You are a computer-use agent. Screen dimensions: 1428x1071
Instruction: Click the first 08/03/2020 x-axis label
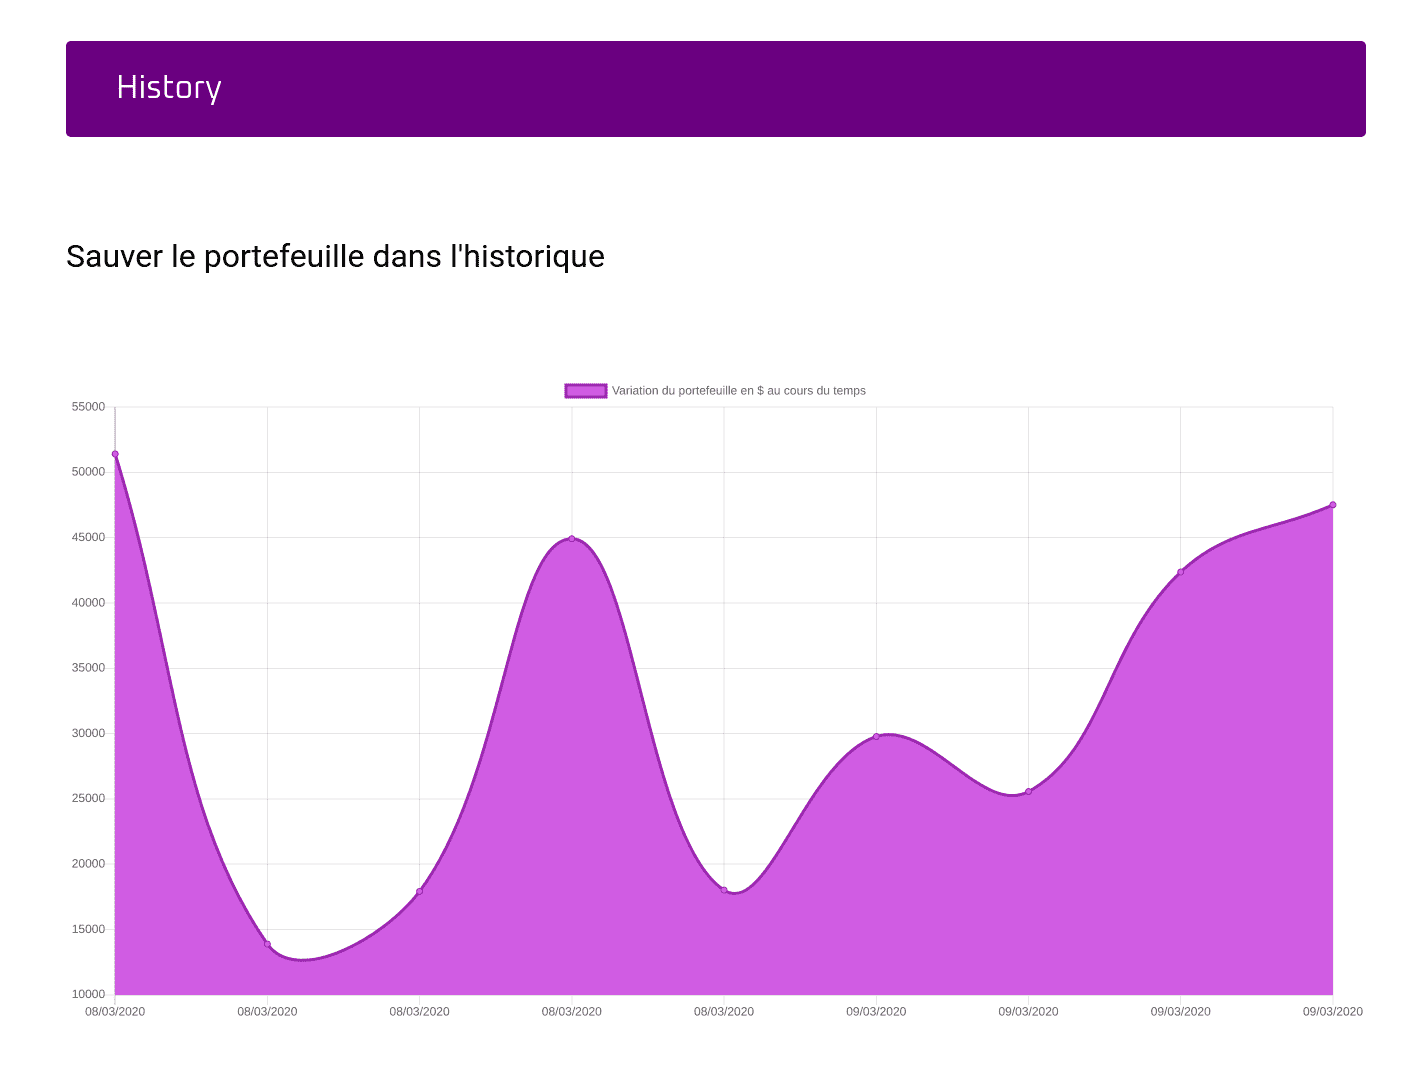click(115, 1011)
